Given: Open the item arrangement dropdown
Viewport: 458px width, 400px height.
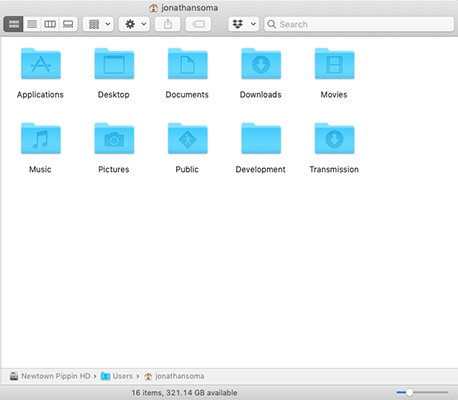Looking at the screenshot, I should pyautogui.click(x=98, y=24).
